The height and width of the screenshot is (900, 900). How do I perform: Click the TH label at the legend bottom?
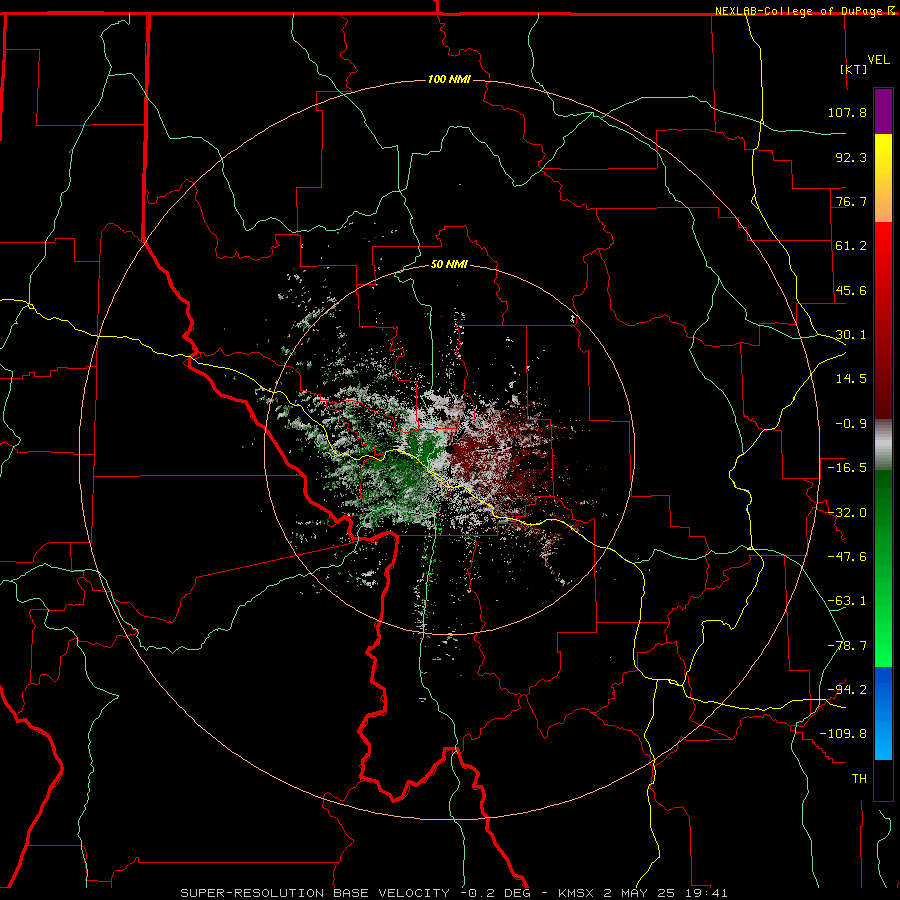[x=859, y=779]
